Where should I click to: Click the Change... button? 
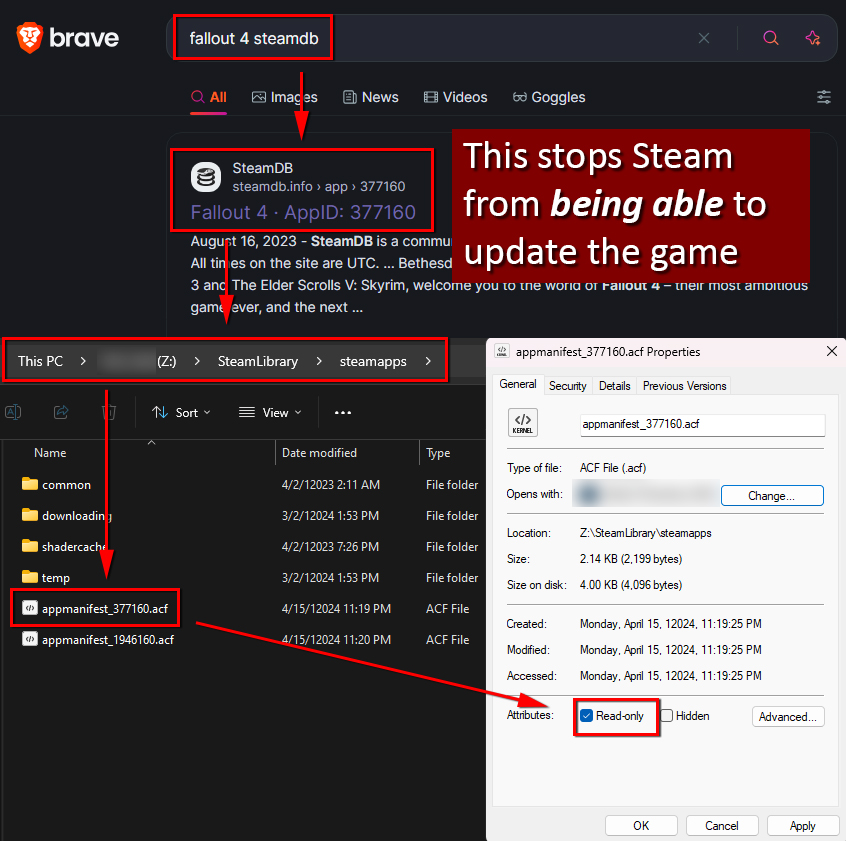point(772,496)
